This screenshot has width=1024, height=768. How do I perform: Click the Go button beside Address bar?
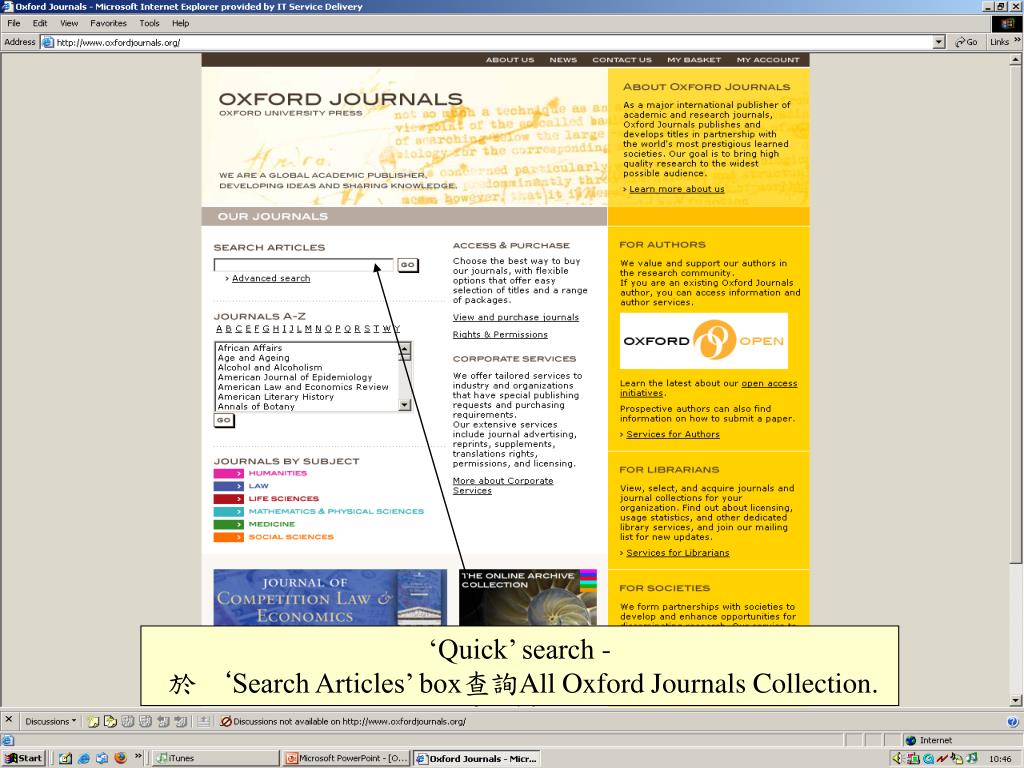966,42
